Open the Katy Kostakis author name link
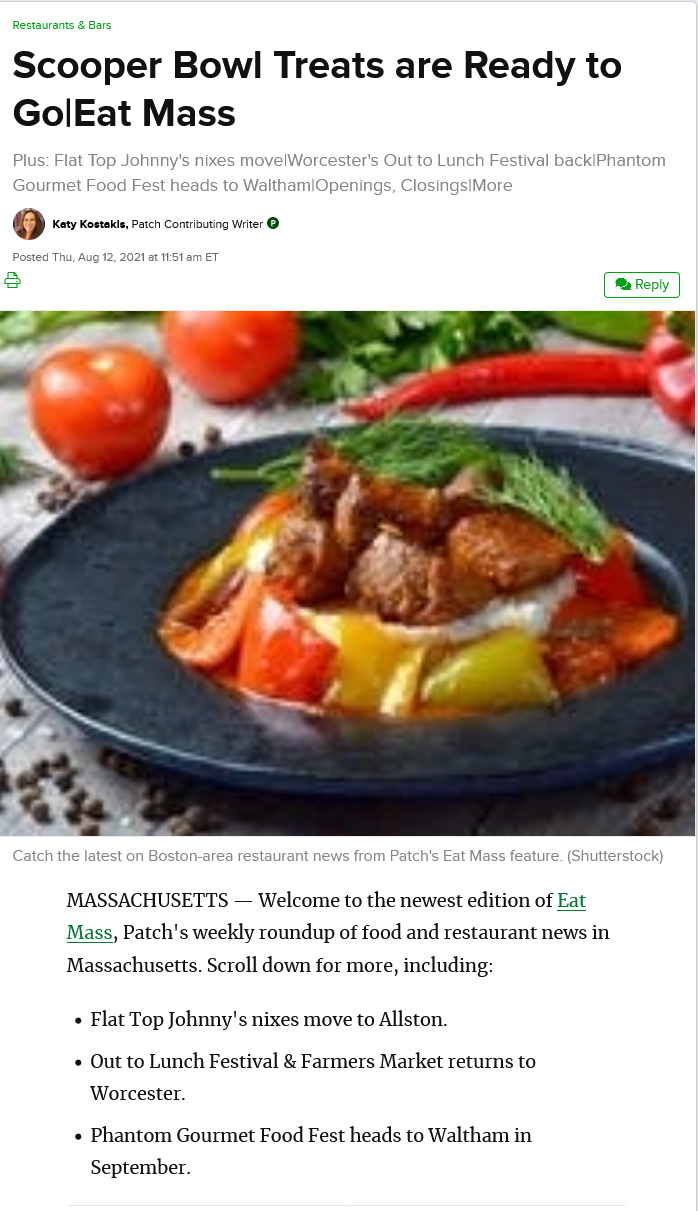Image resolution: width=698 pixels, height=1211 pixels. click(90, 224)
